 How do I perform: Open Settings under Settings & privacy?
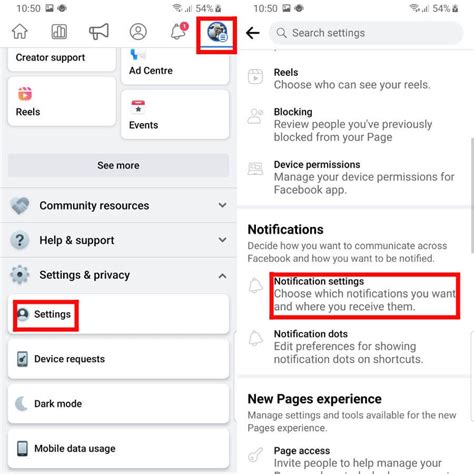coord(118,314)
